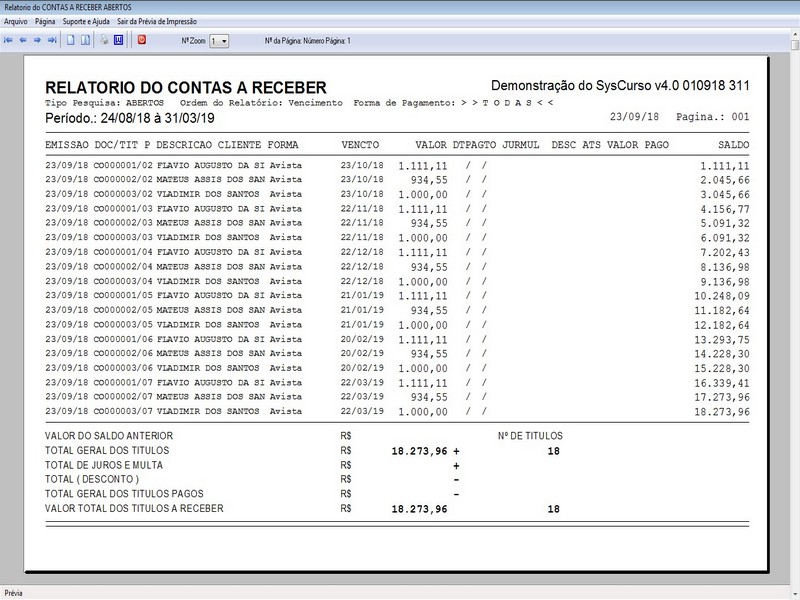Click the Pagina.: 001 label
This screenshot has width=800, height=600.
point(712,117)
